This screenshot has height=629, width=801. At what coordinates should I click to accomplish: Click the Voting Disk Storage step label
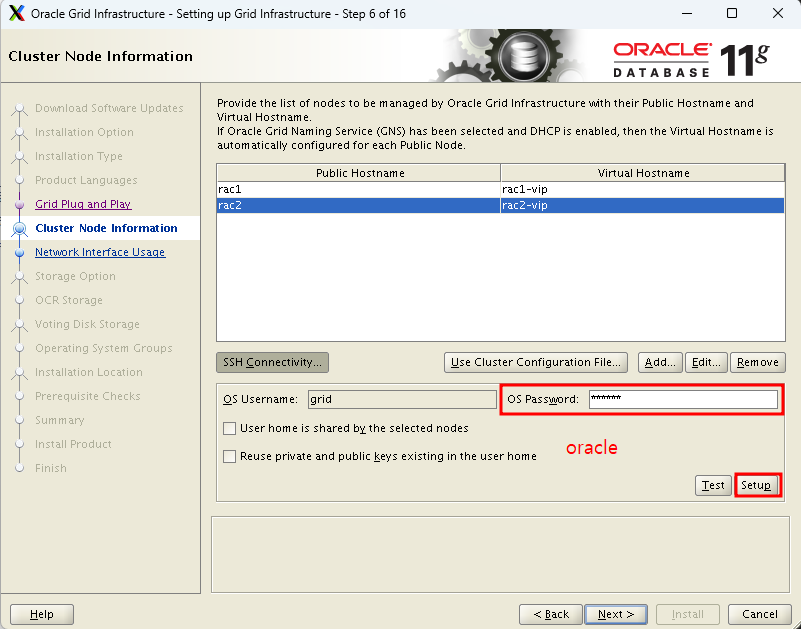(x=87, y=324)
